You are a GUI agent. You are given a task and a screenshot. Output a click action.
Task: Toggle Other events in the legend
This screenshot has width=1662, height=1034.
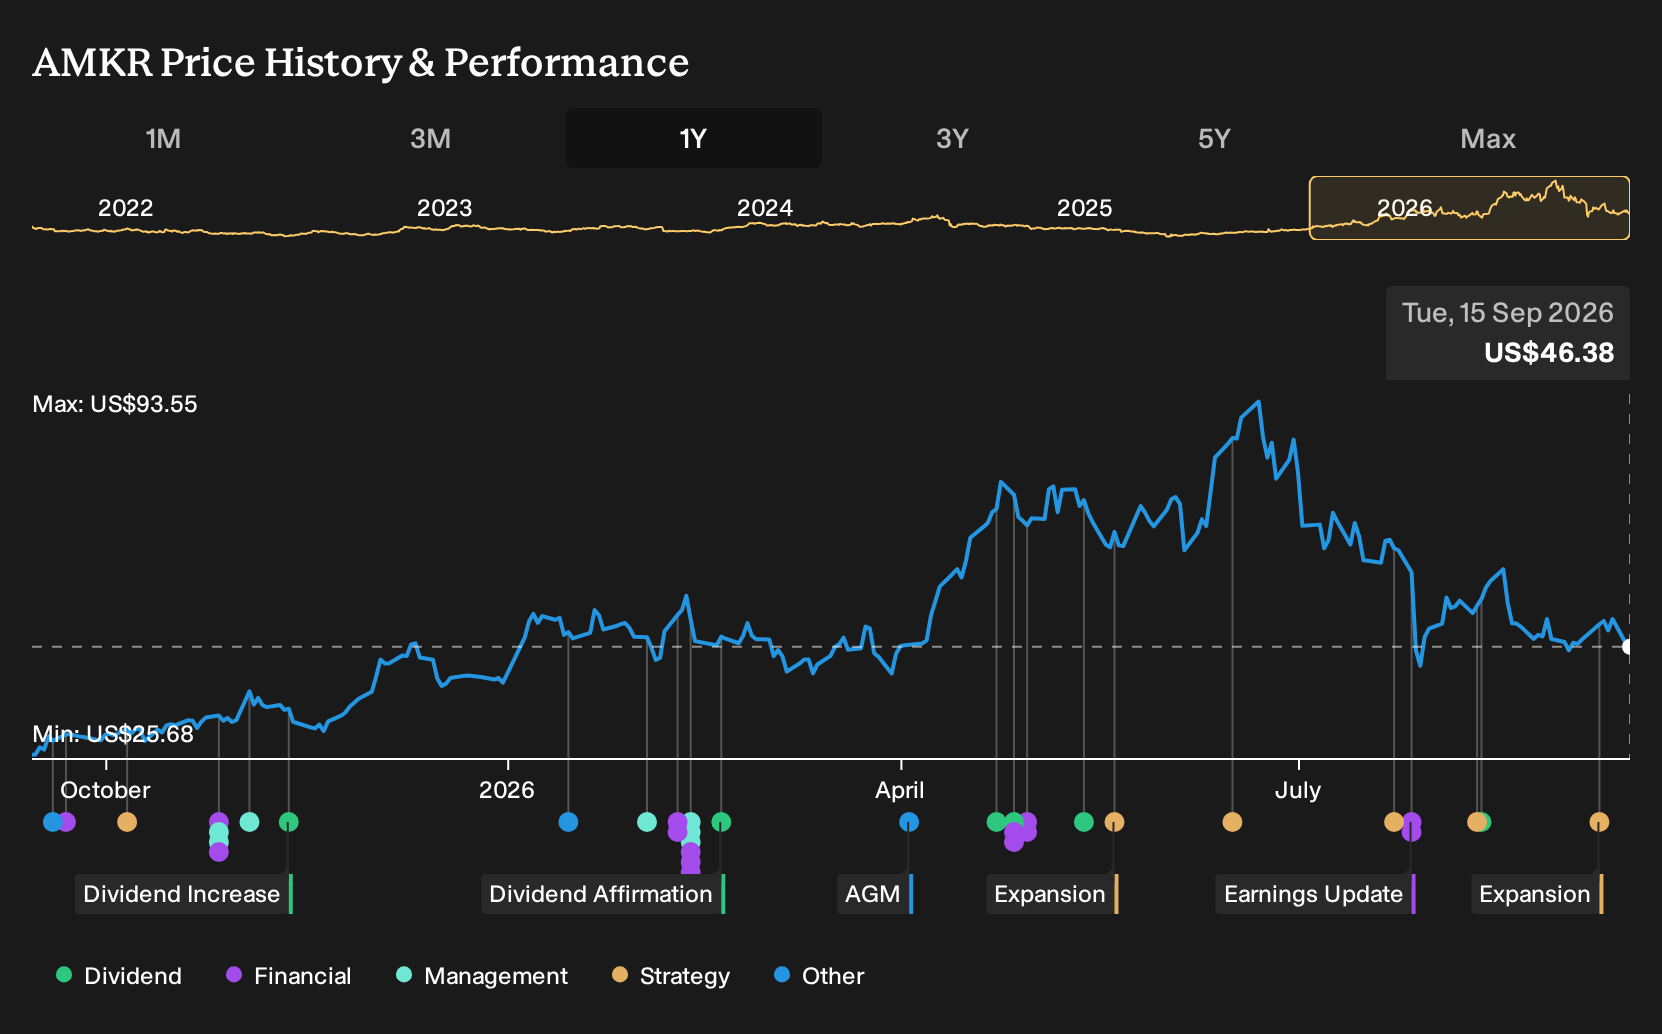click(819, 976)
